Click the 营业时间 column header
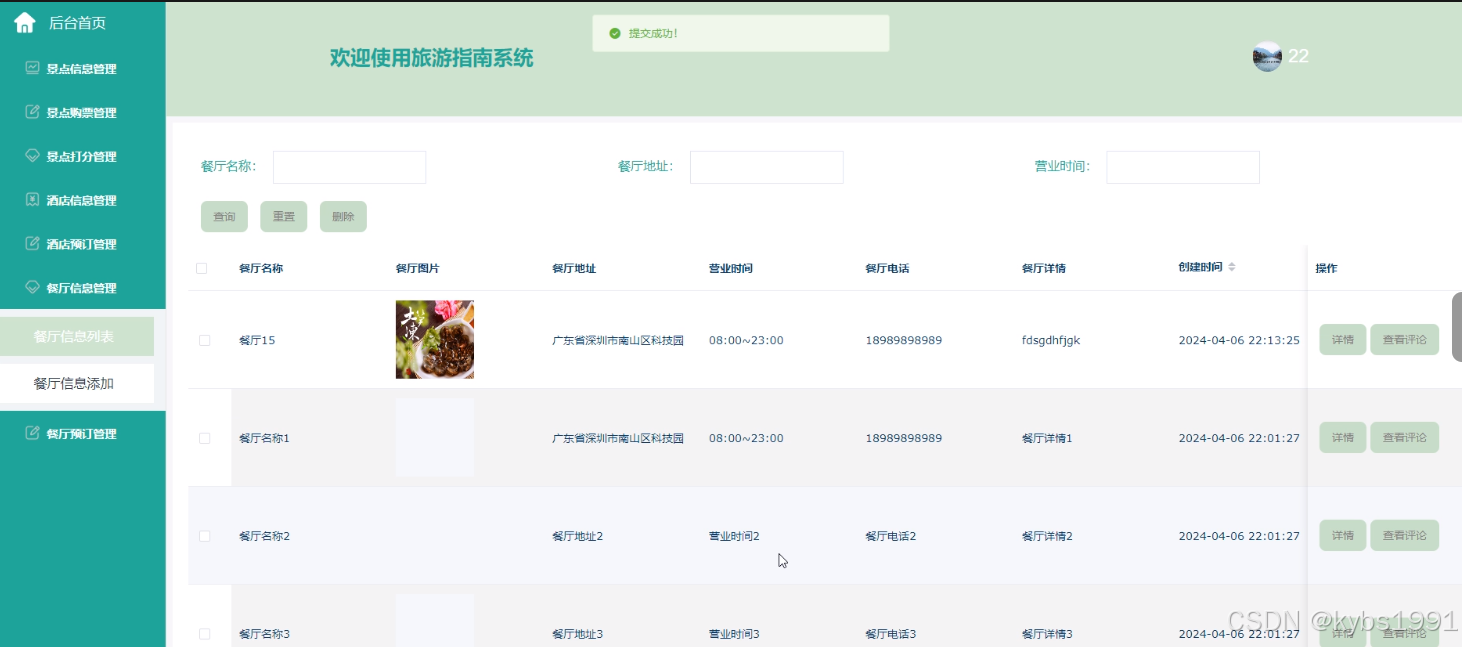This screenshot has height=647, width=1462. click(x=731, y=268)
